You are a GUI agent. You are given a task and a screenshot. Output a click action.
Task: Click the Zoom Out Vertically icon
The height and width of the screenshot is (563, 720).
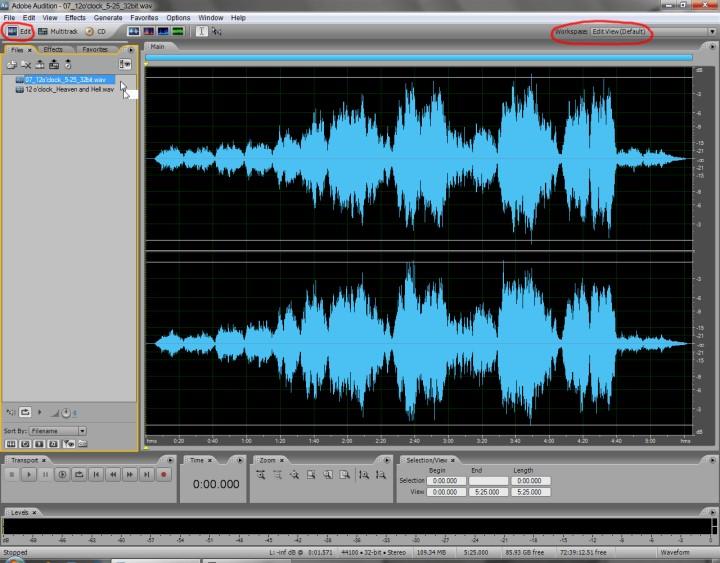click(x=380, y=475)
